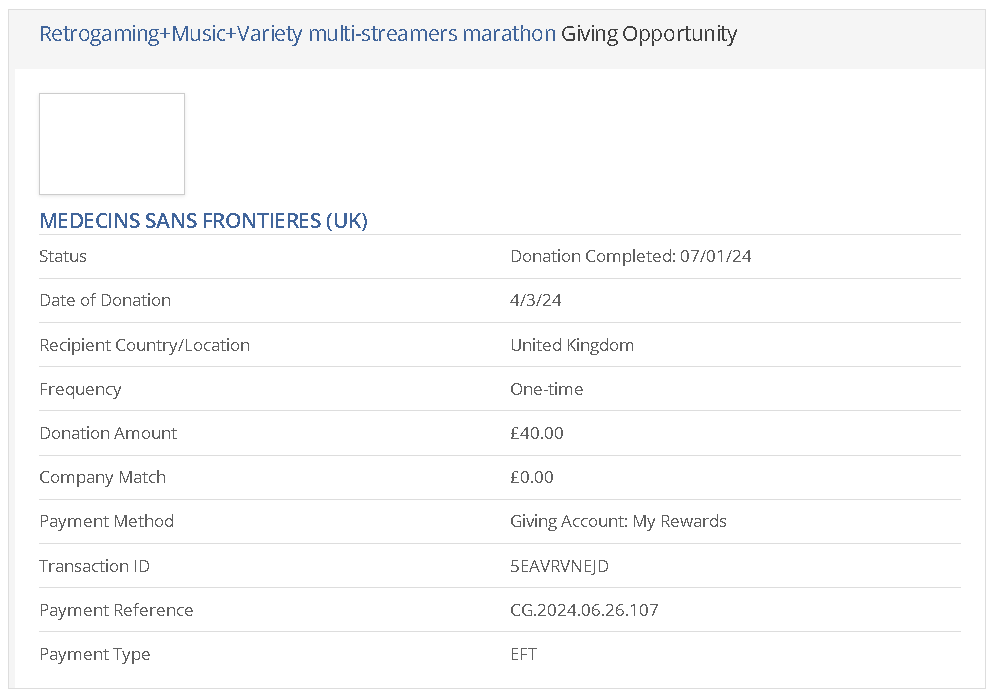The width and height of the screenshot is (997, 694).
Task: Click the Donation Completed status value
Action: click(x=630, y=256)
